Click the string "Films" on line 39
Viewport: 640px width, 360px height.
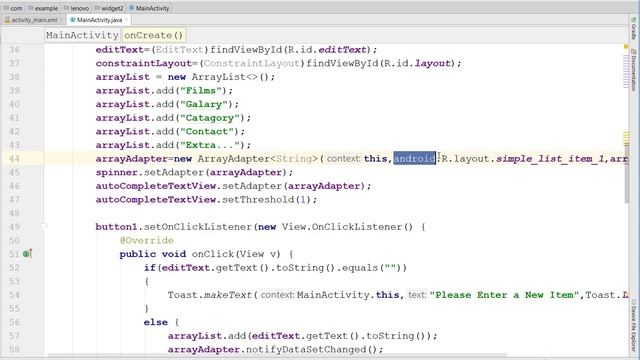pyautogui.click(x=200, y=90)
